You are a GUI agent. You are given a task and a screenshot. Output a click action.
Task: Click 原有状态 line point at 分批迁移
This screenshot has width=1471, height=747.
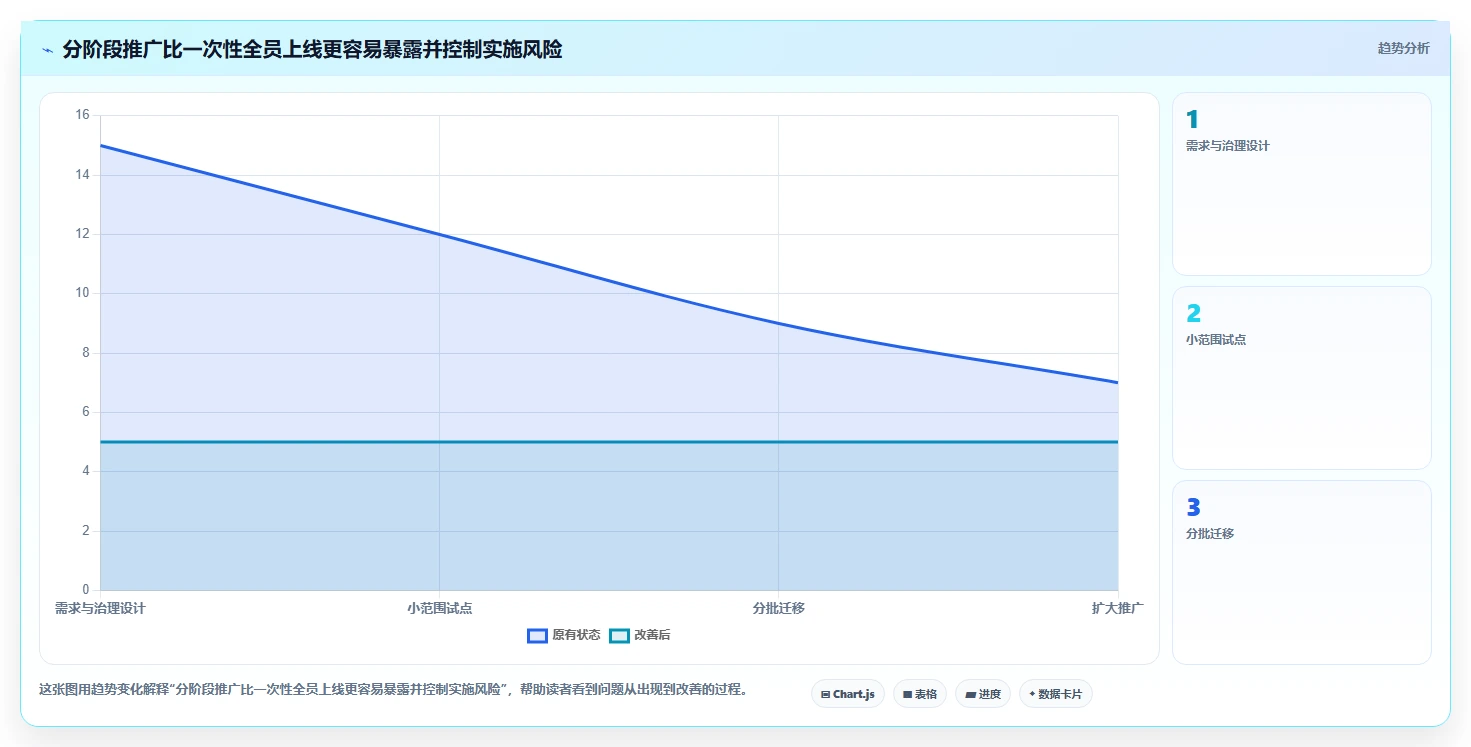(x=778, y=323)
